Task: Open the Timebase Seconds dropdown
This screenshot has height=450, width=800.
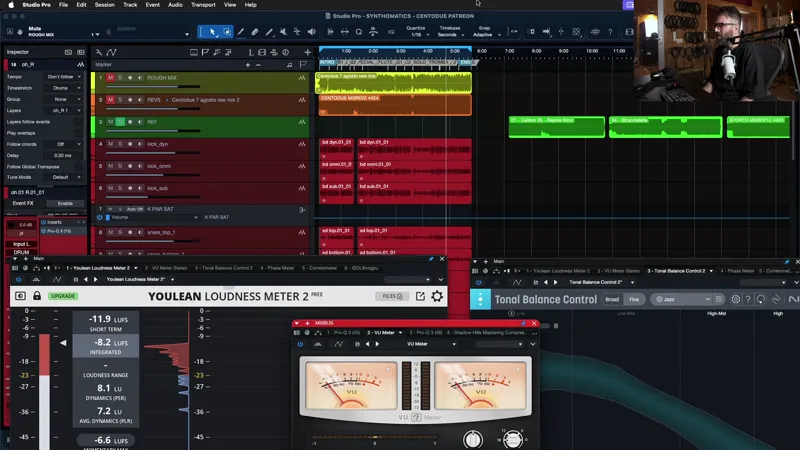Action: (451, 35)
